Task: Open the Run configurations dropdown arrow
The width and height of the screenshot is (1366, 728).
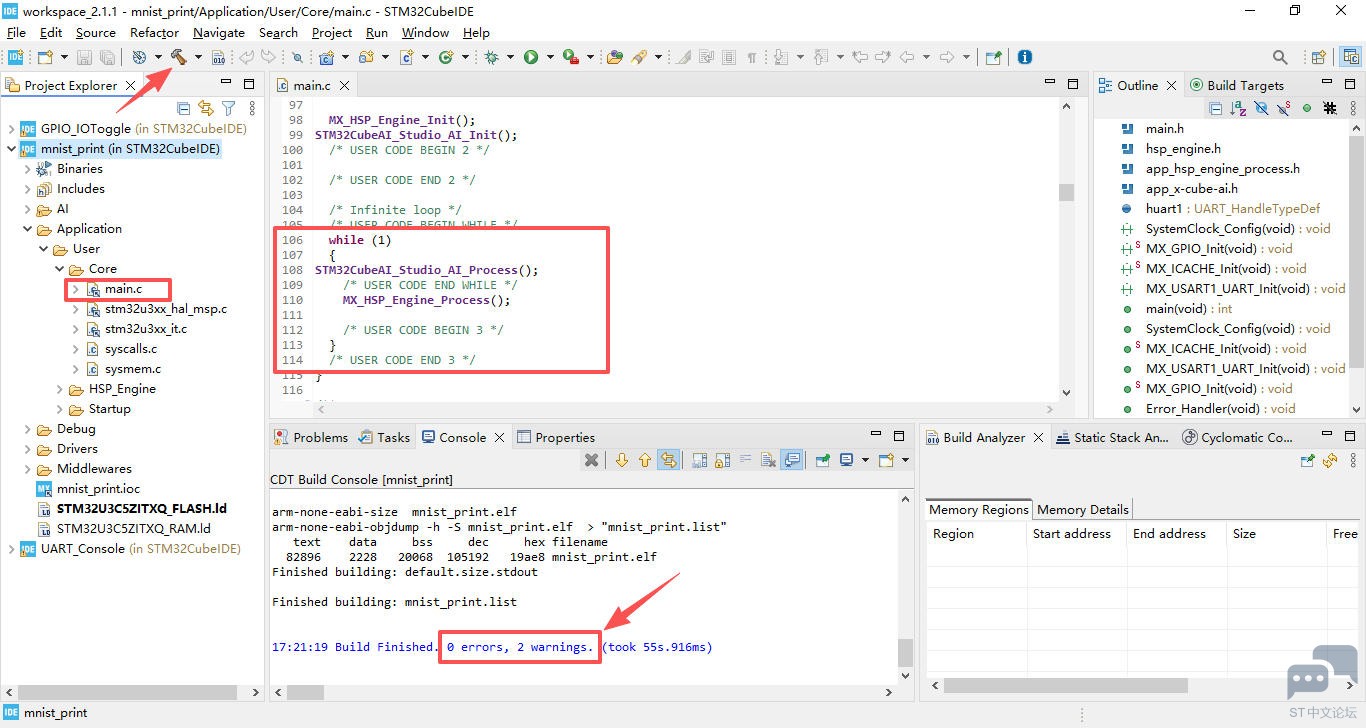Action: point(549,57)
